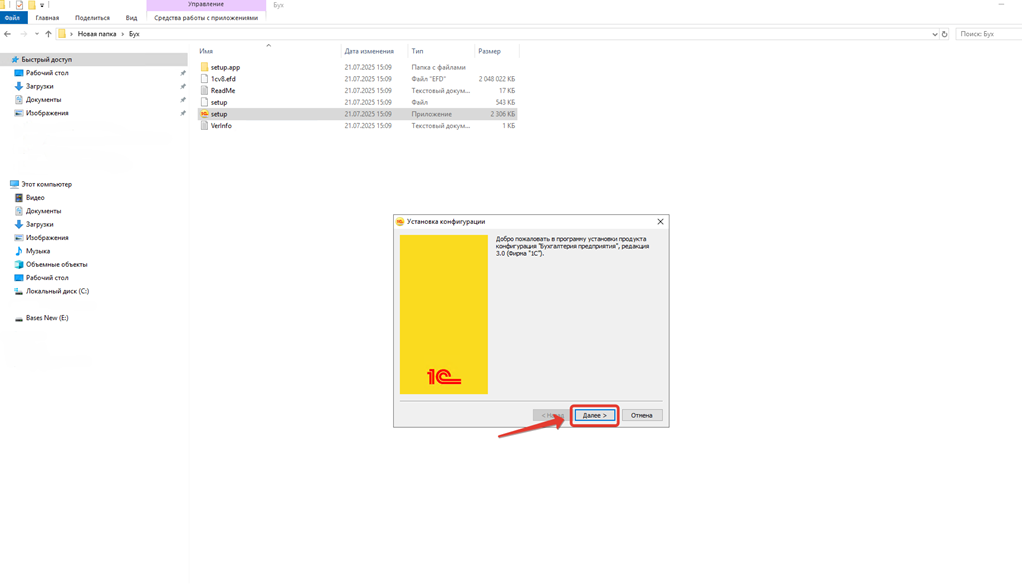Image resolution: width=1022 pixels, height=584 pixels.
Task: Select the setup application 1C icon
Action: (204, 114)
